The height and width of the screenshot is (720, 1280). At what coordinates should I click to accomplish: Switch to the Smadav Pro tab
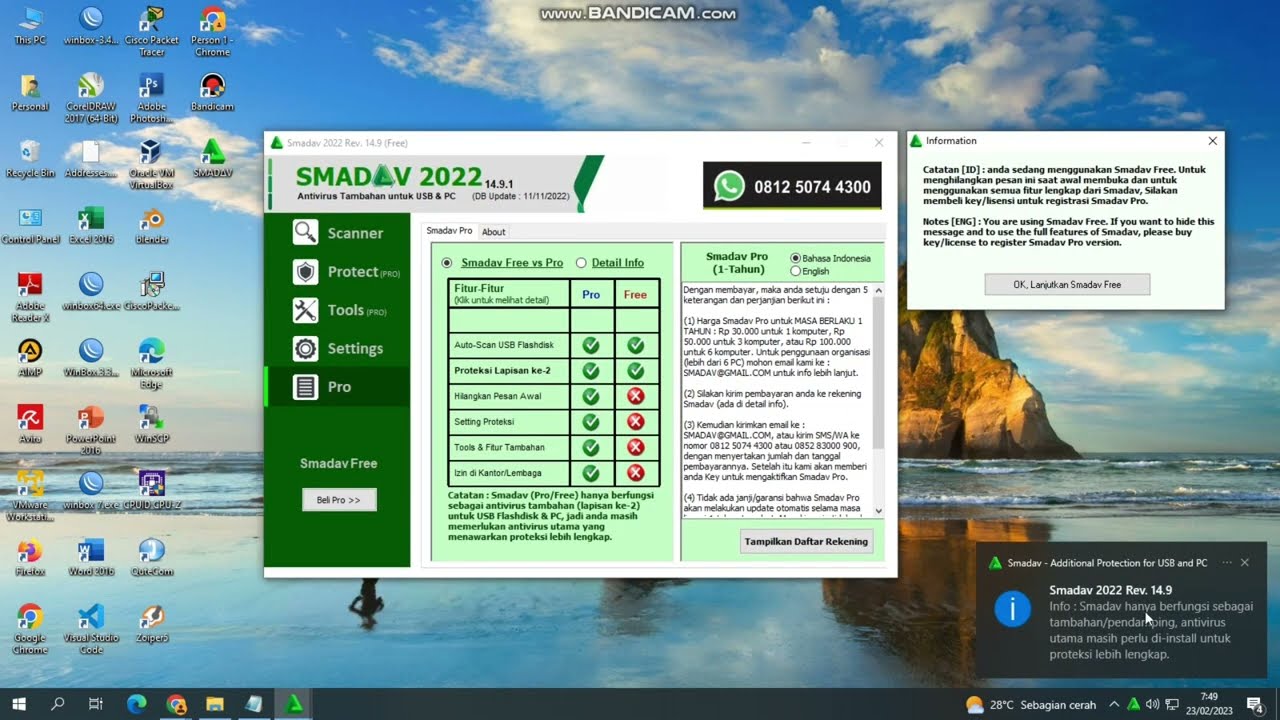tap(449, 231)
